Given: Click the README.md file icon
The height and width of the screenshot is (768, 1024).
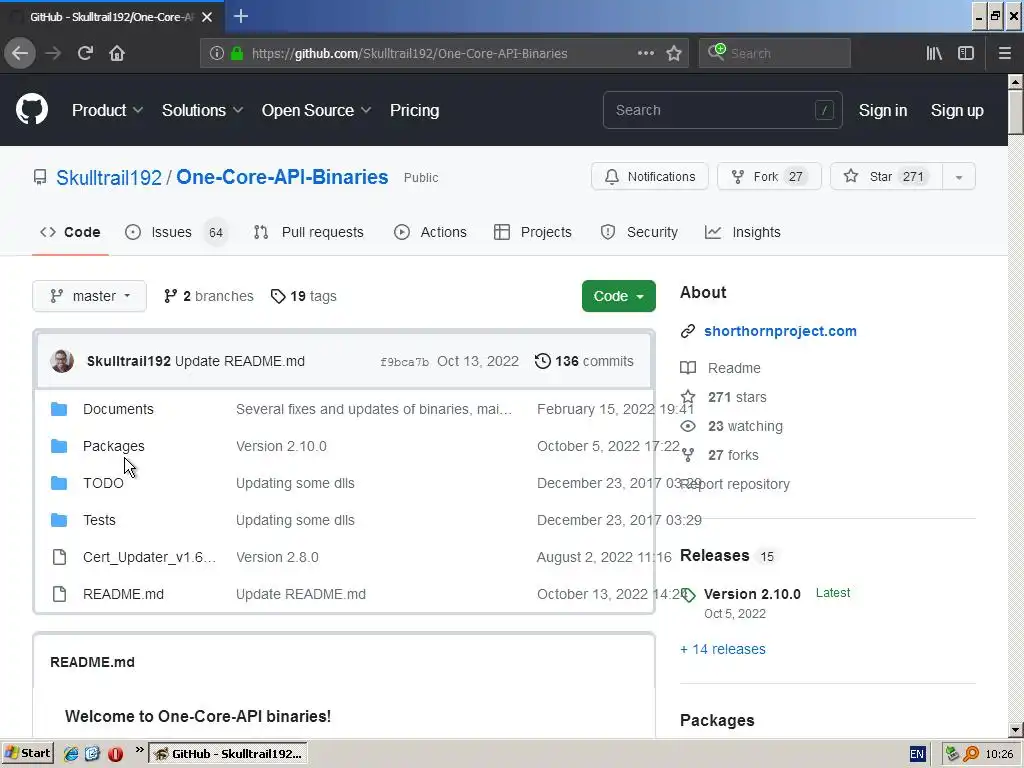Looking at the screenshot, I should tap(59, 594).
